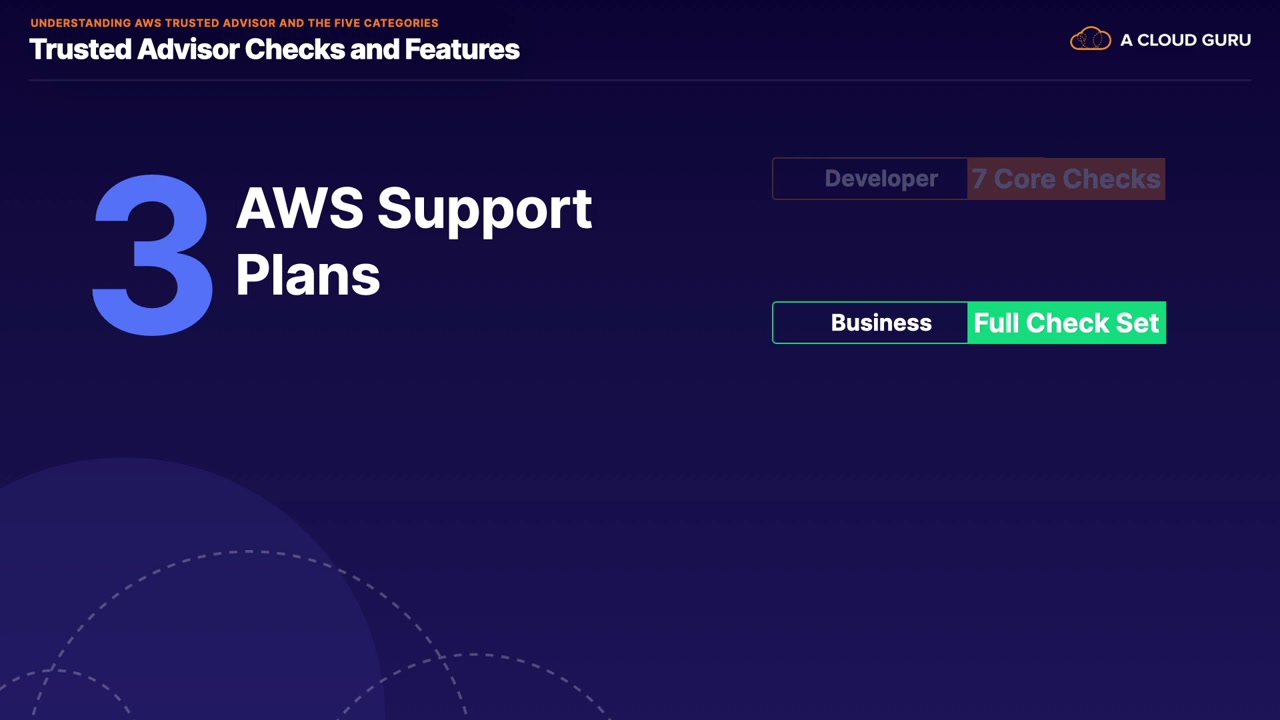Click the green "Full Check Set" box
Viewport: 1280px width, 720px height.
(1066, 323)
